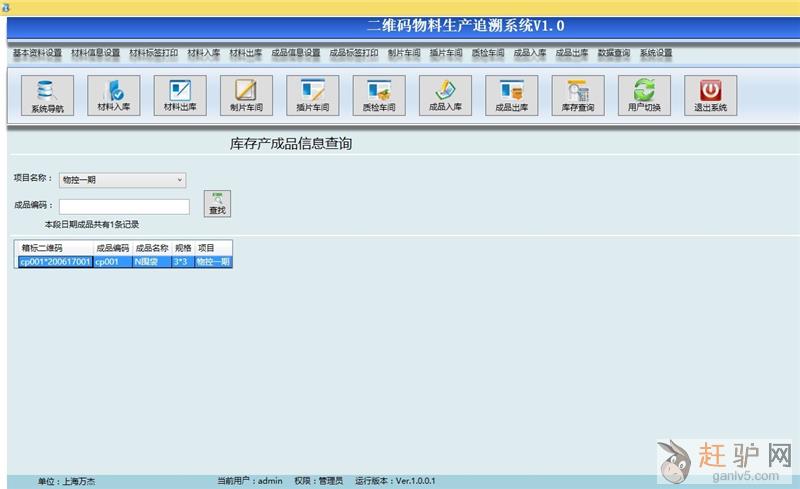The image size is (800, 489).
Task: Focus the 成品编码 input field
Action: coord(124,207)
